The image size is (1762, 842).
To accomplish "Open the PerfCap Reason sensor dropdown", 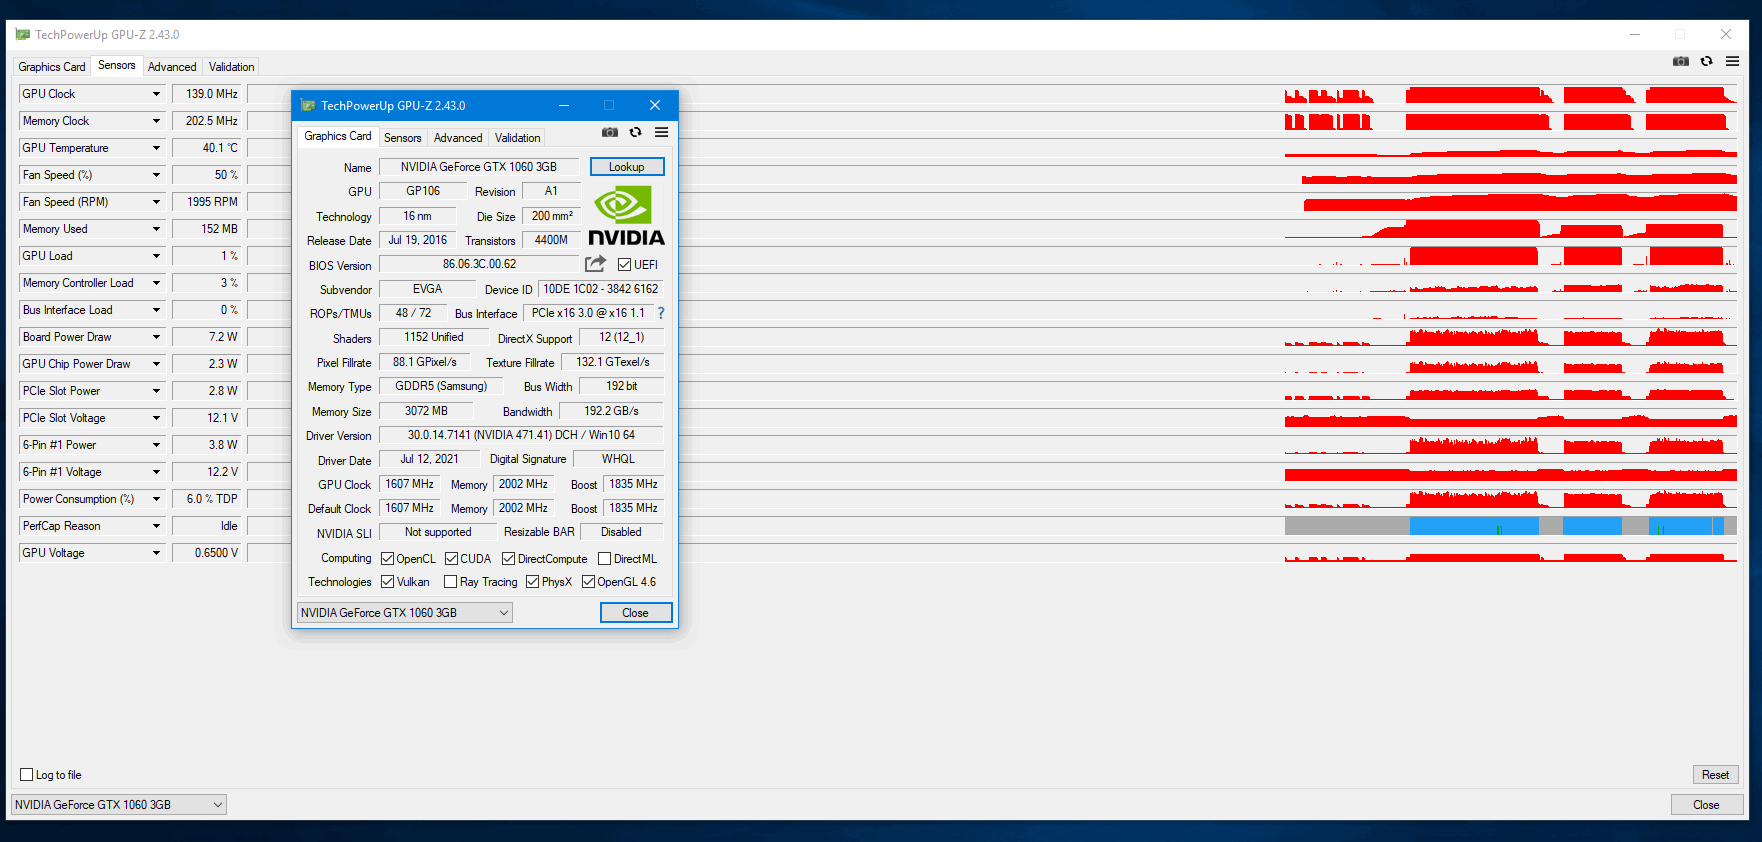I will click(x=156, y=526).
